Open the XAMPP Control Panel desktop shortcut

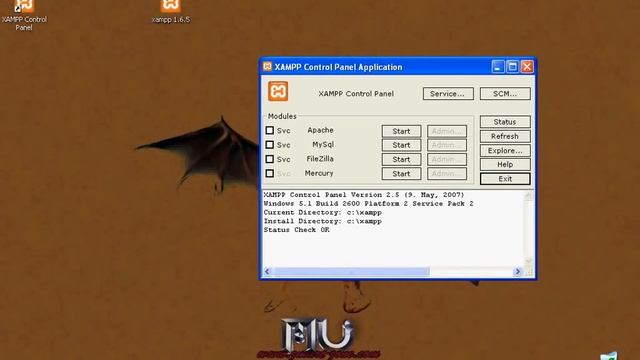point(24,15)
